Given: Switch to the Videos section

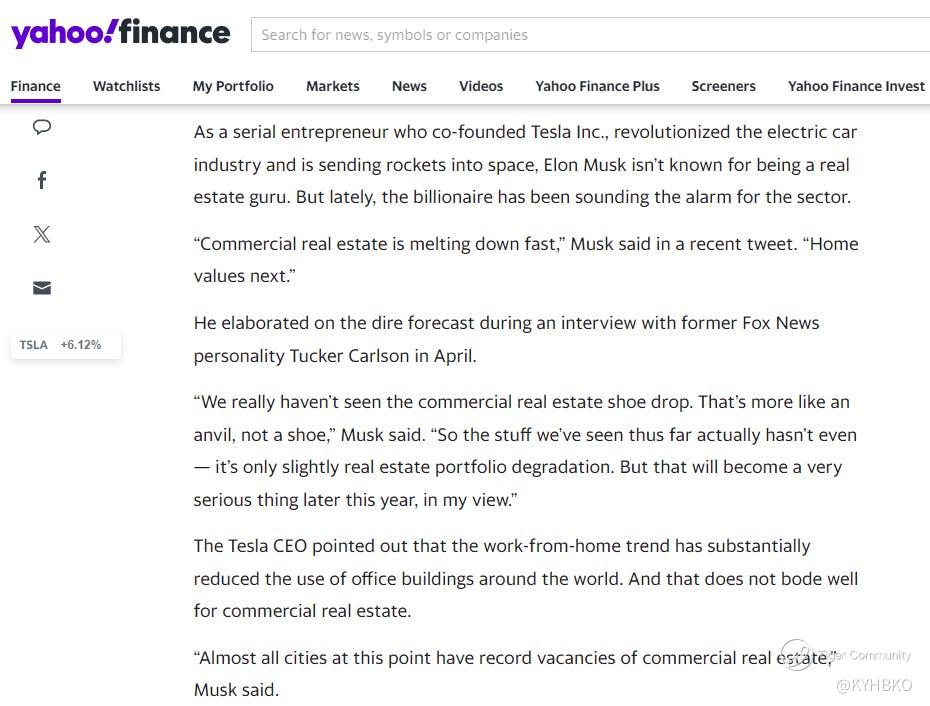Looking at the screenshot, I should click(481, 86).
